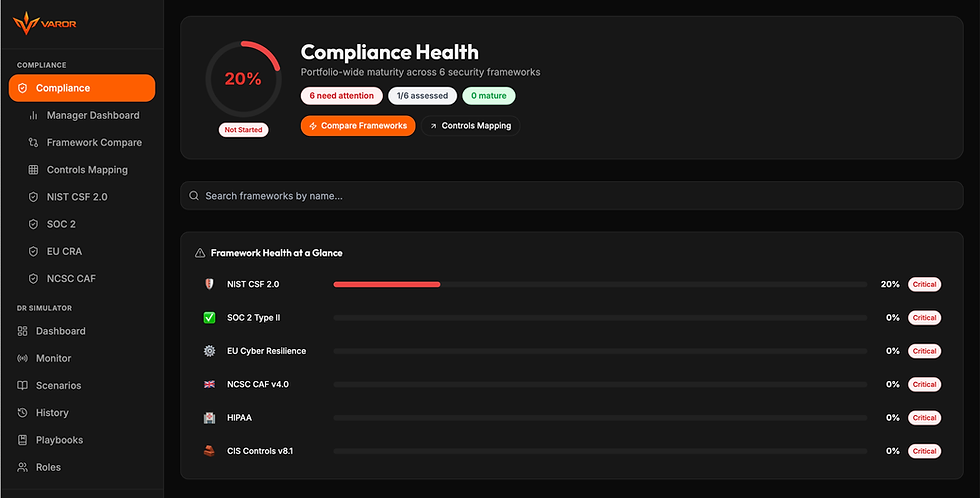Click the Critical badge on NIST CSF 2.0 row

coord(924,284)
